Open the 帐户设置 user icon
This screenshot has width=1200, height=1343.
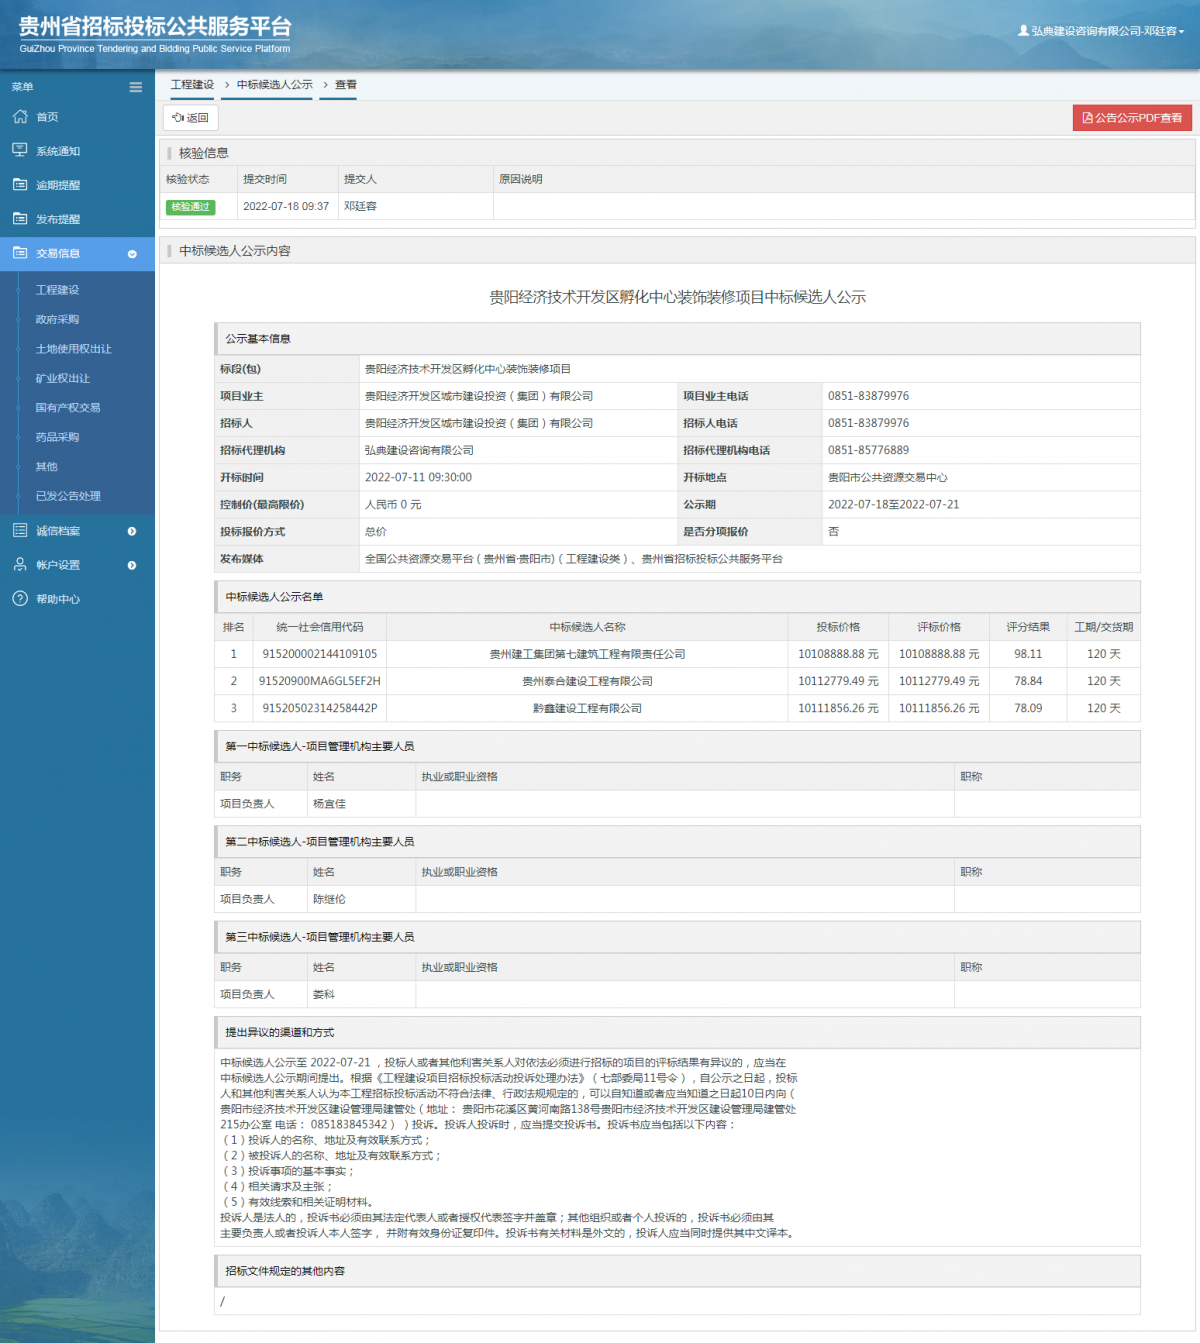point(20,564)
